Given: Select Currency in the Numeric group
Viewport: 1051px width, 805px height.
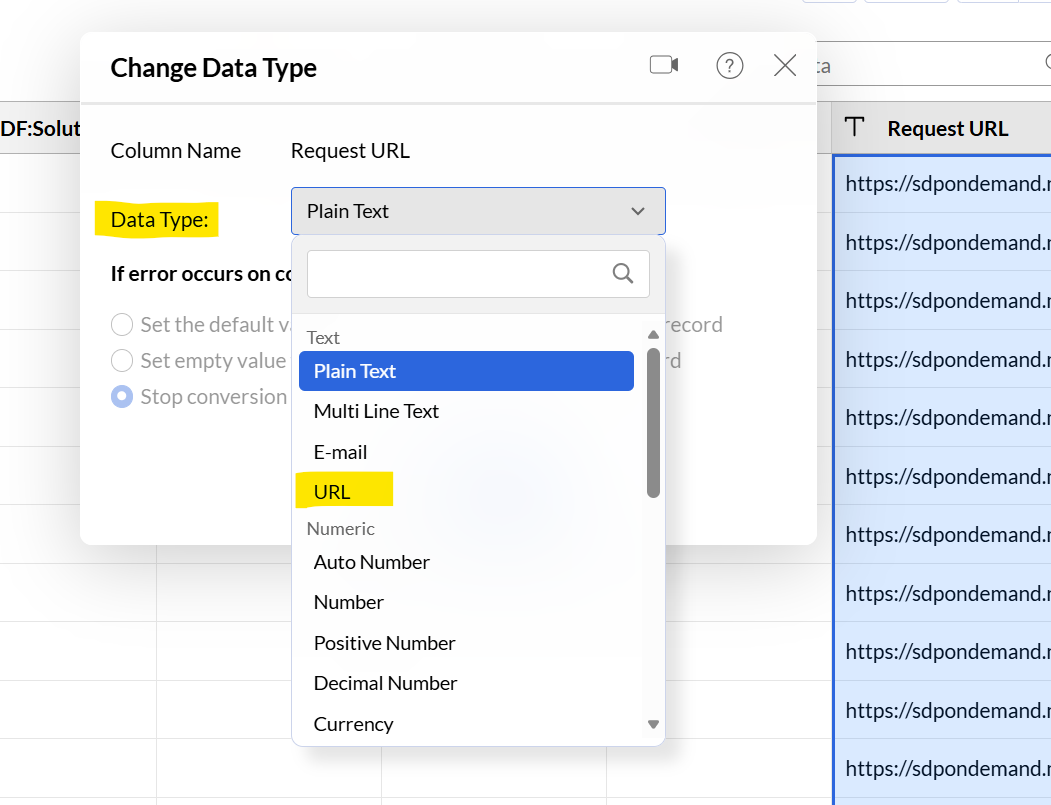Looking at the screenshot, I should click(x=353, y=724).
